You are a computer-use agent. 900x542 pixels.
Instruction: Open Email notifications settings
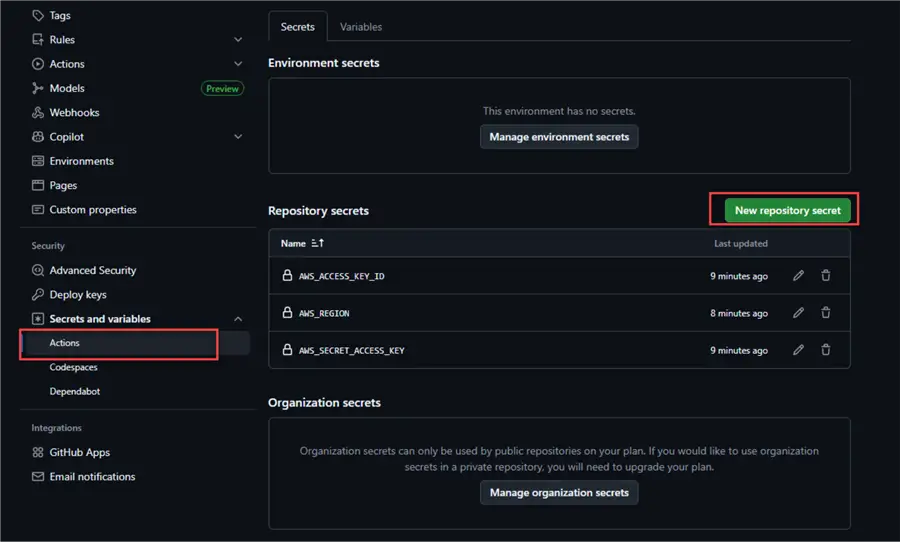[x=92, y=477]
